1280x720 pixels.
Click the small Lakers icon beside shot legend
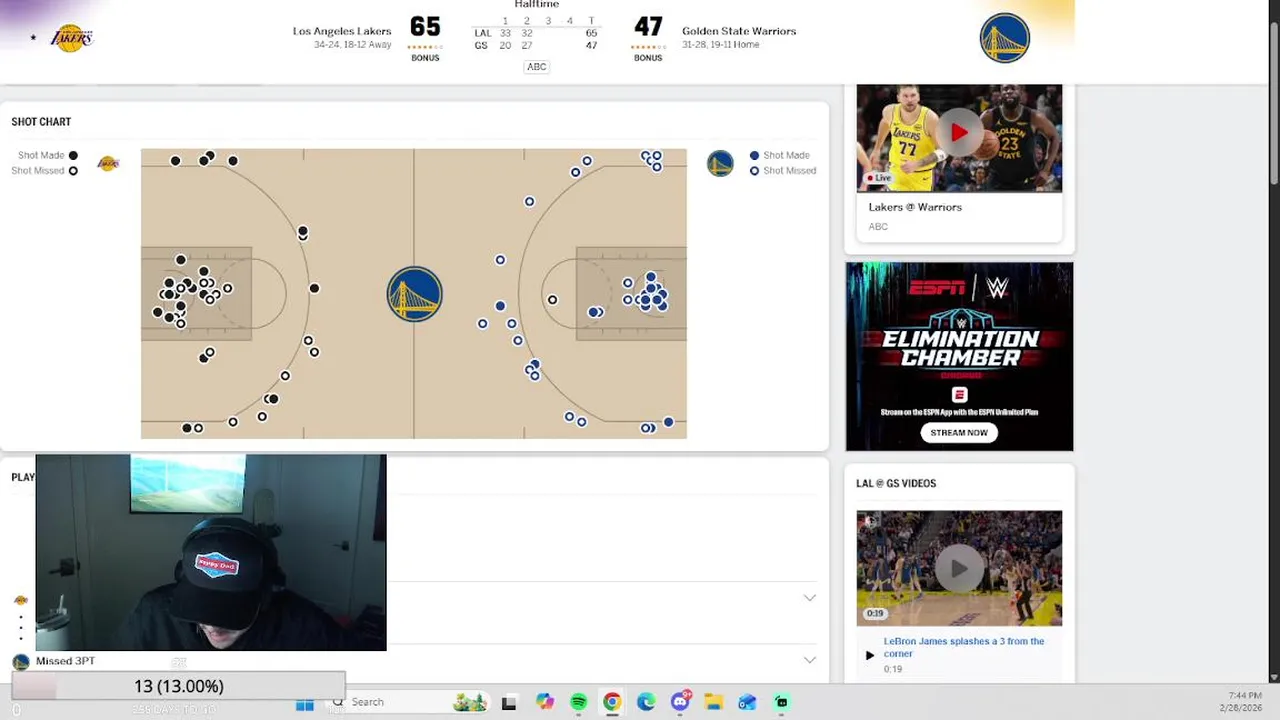(108, 163)
